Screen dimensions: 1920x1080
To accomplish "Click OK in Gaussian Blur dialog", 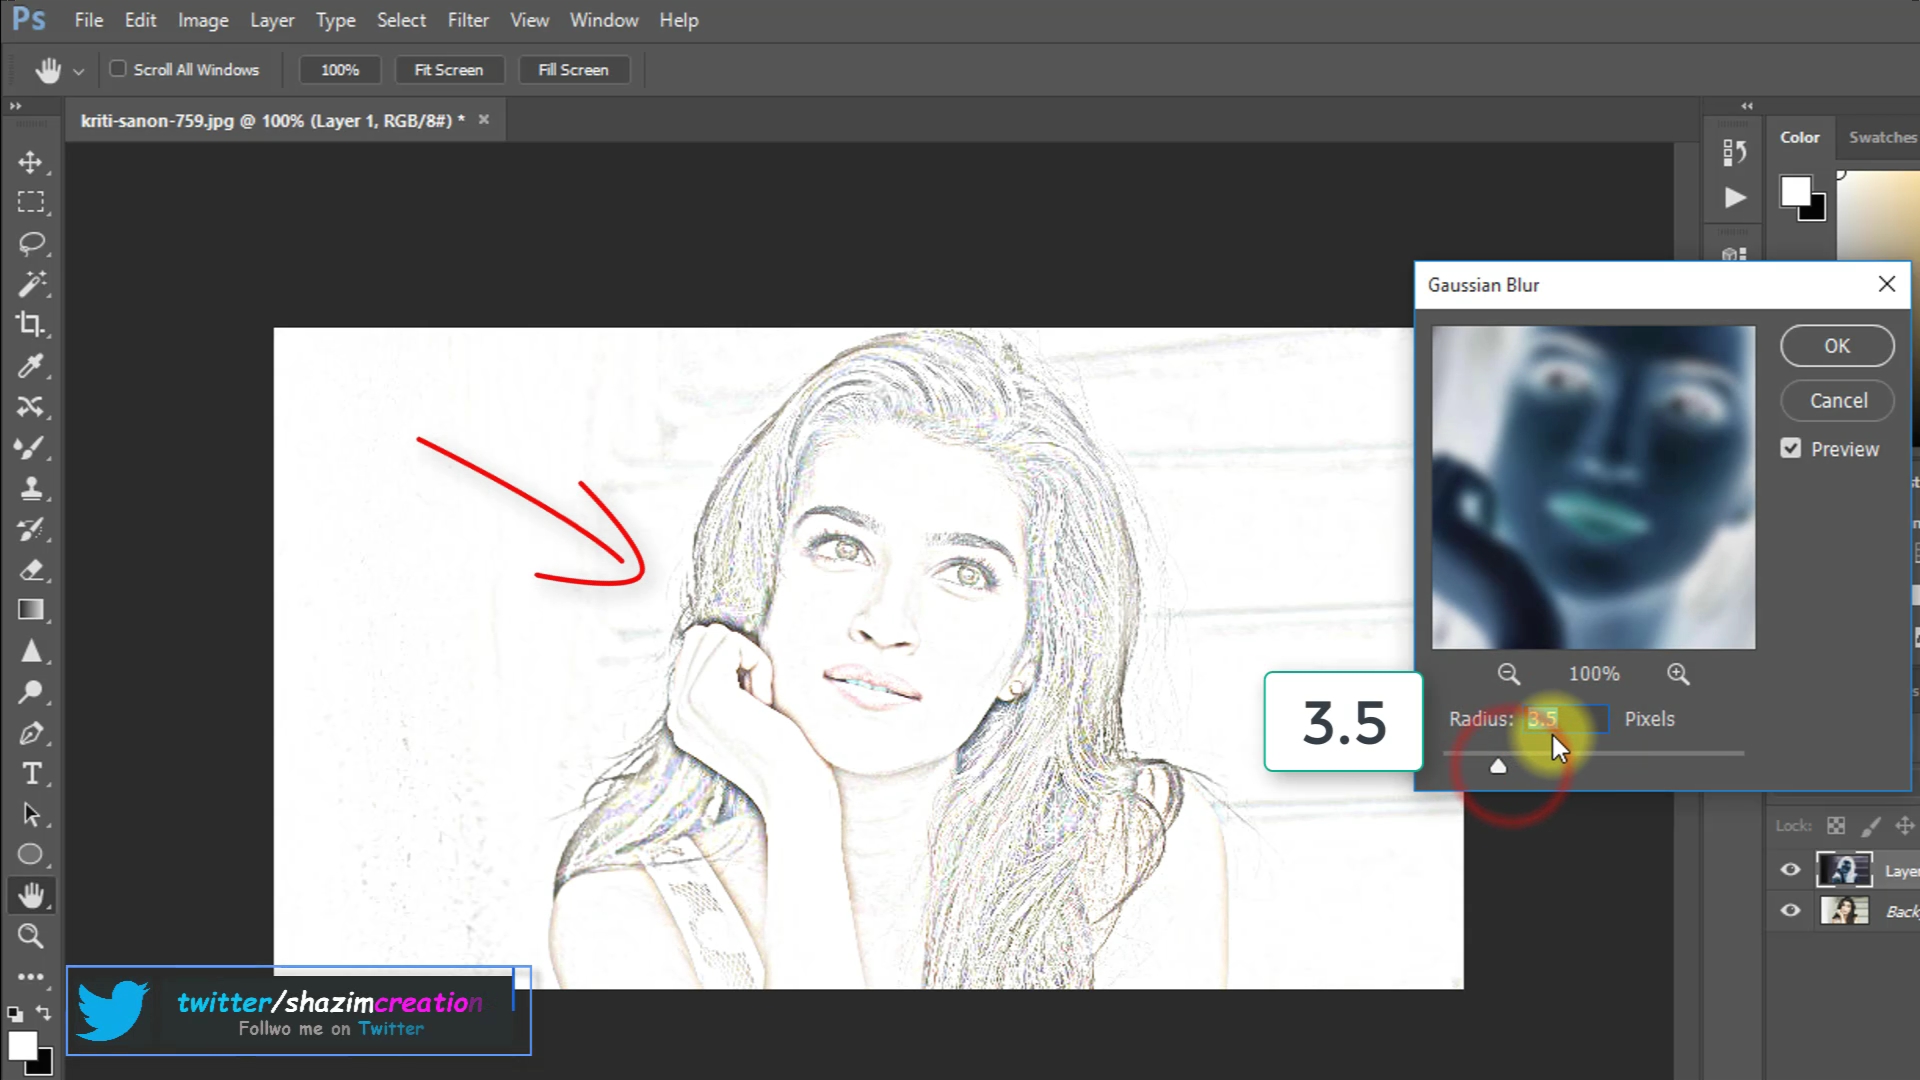I will [x=1836, y=346].
